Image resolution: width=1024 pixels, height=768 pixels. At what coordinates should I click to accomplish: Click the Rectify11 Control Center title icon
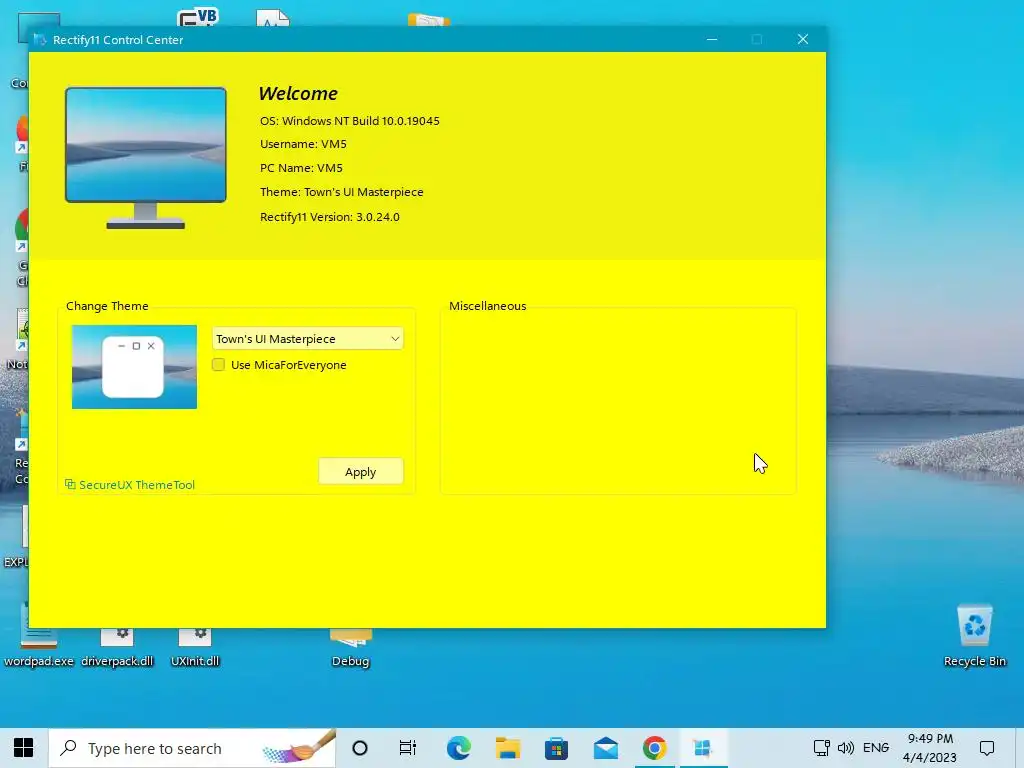(x=40, y=40)
